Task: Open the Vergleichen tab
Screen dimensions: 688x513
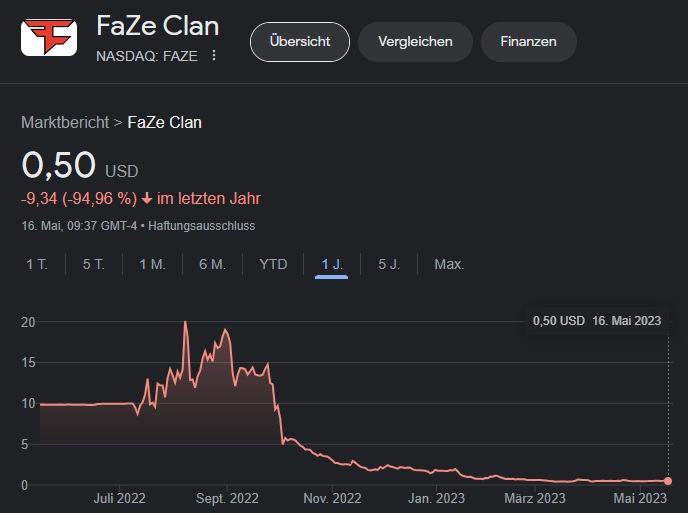Action: click(x=415, y=42)
